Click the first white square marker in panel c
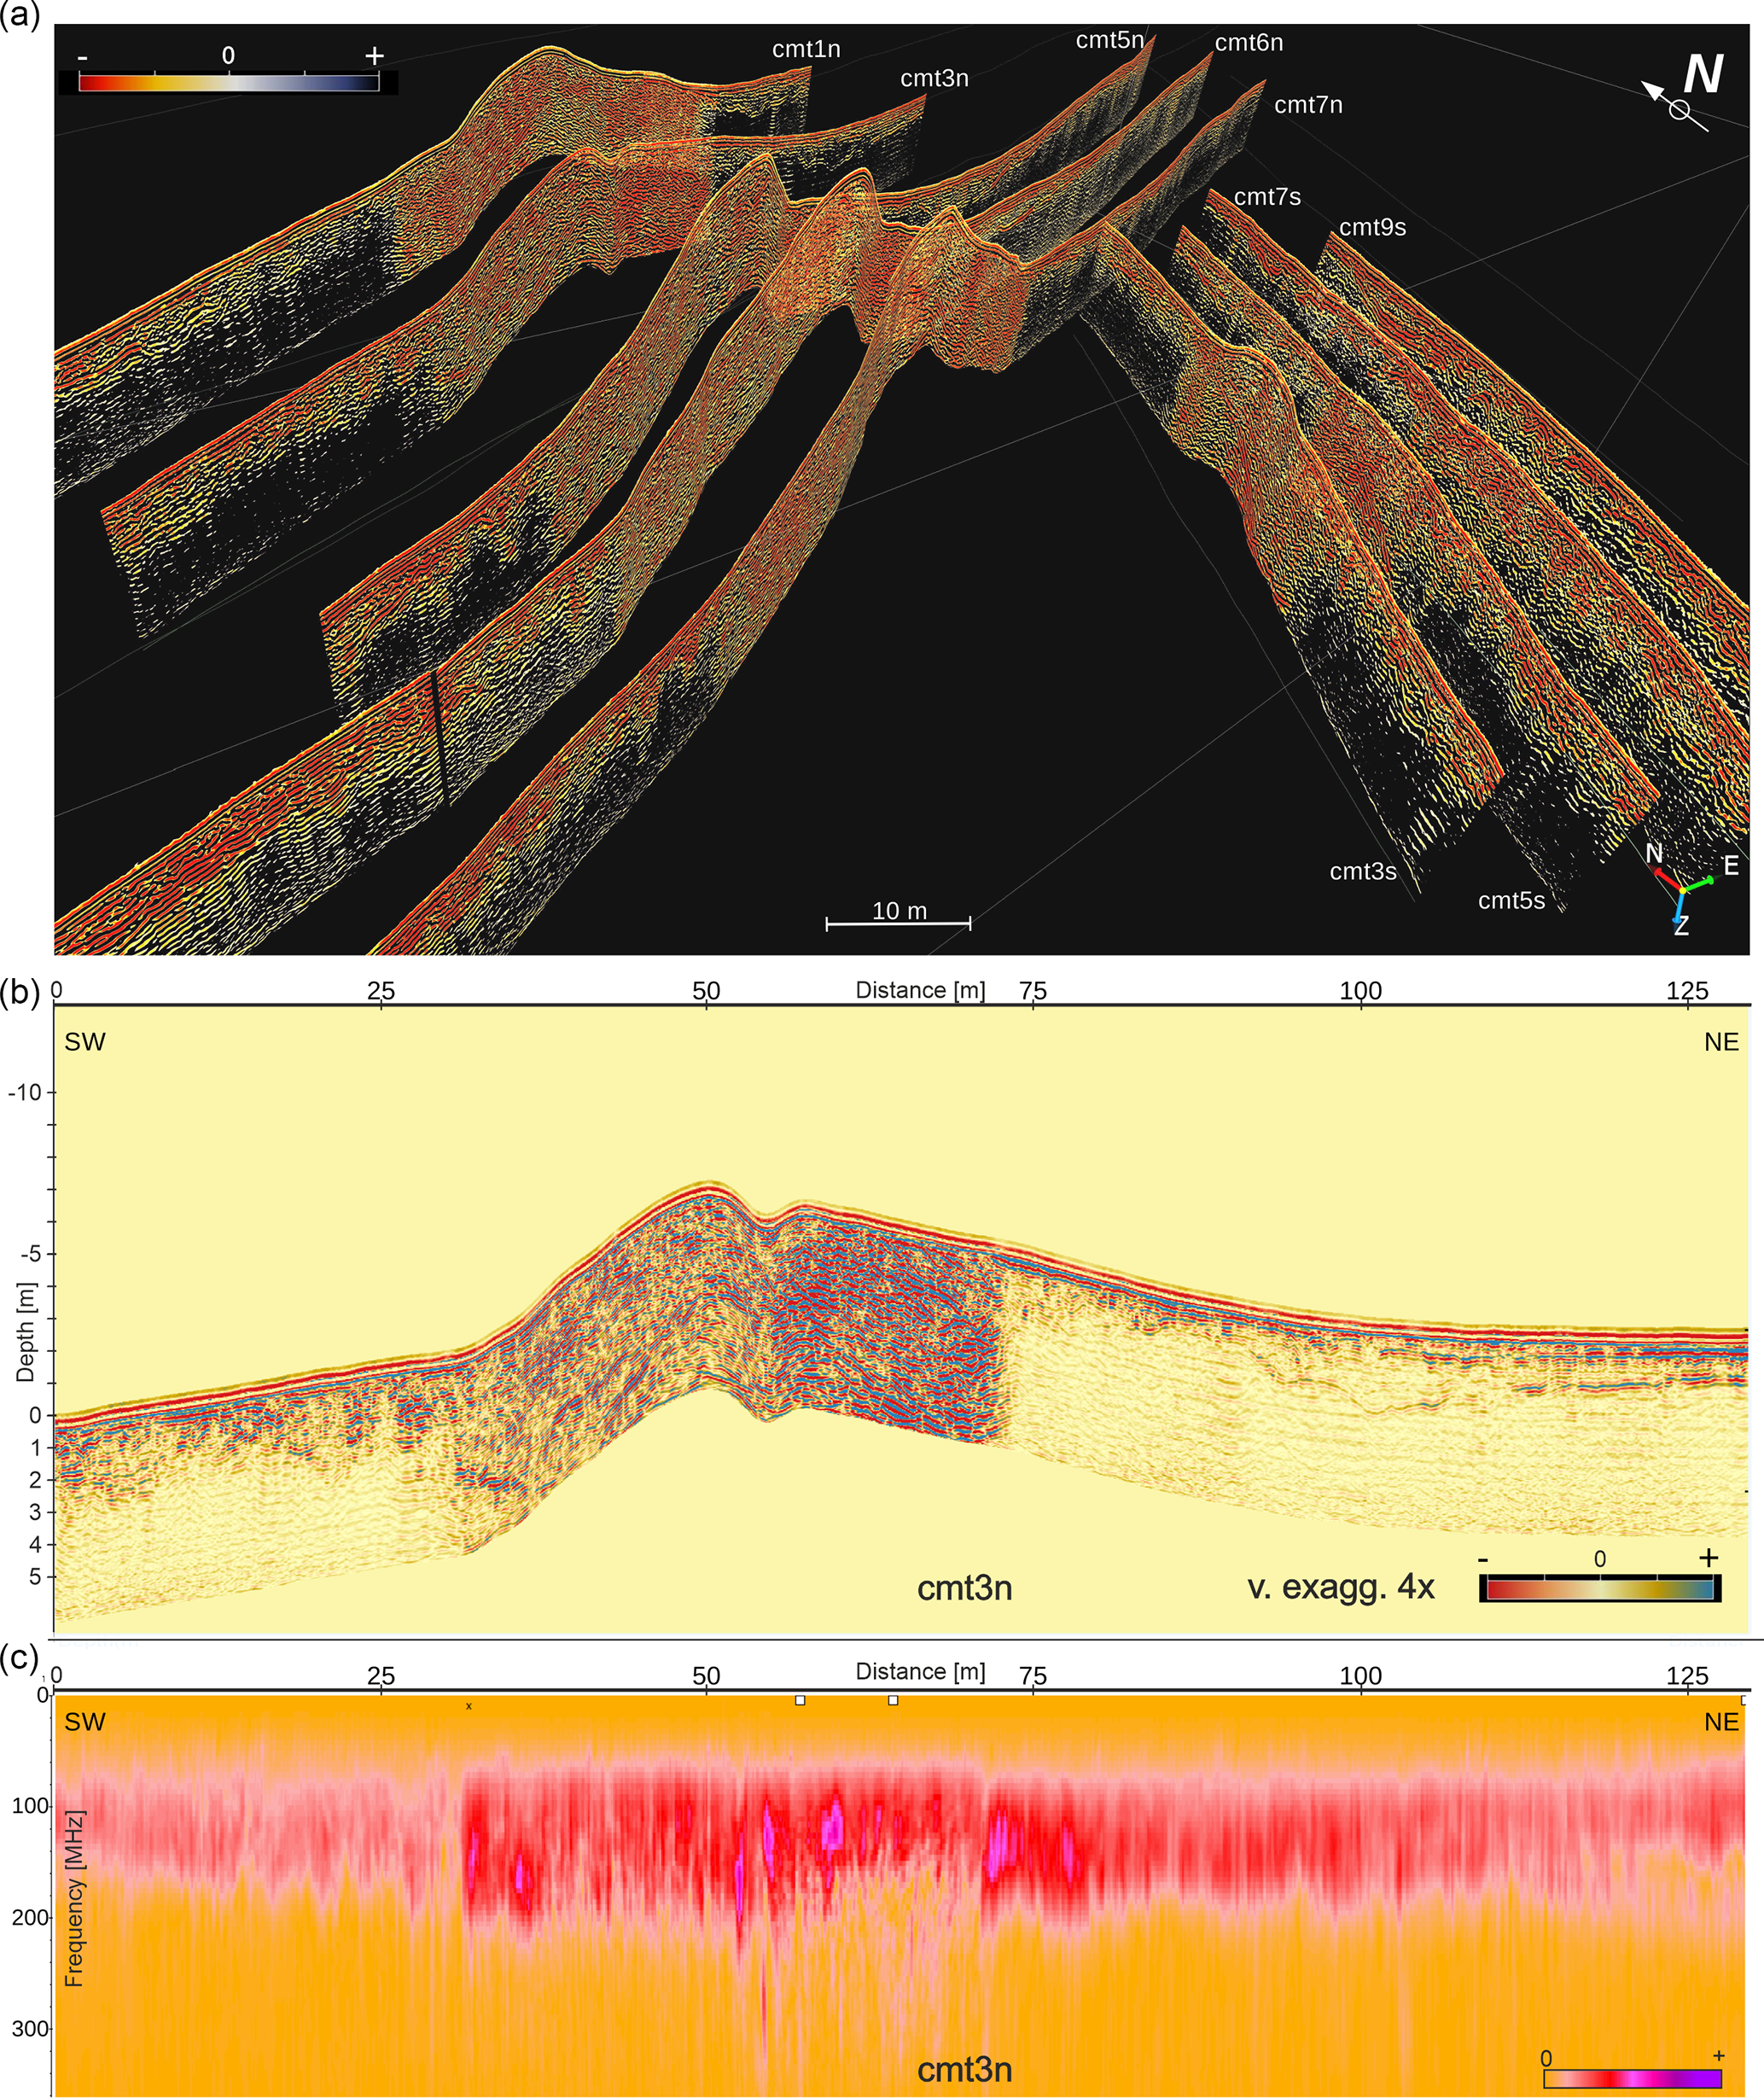This screenshot has width=1764, height=2098. coord(800,1700)
